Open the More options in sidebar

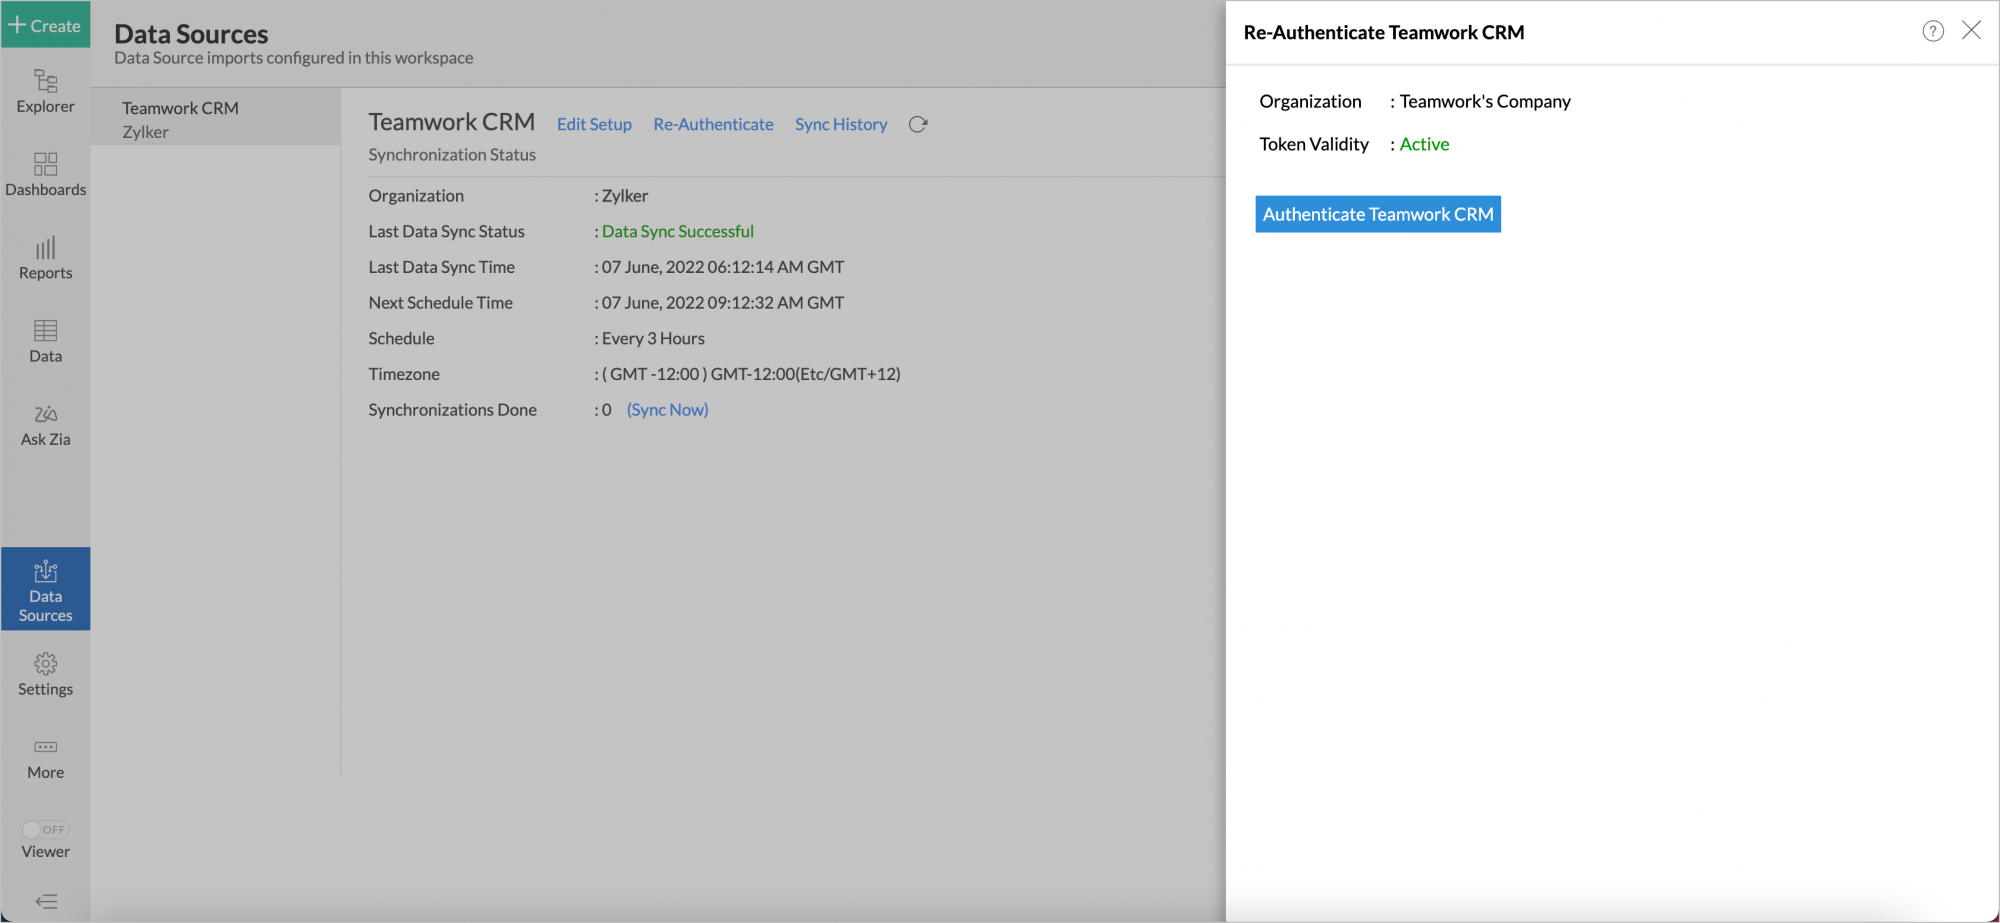[45, 758]
